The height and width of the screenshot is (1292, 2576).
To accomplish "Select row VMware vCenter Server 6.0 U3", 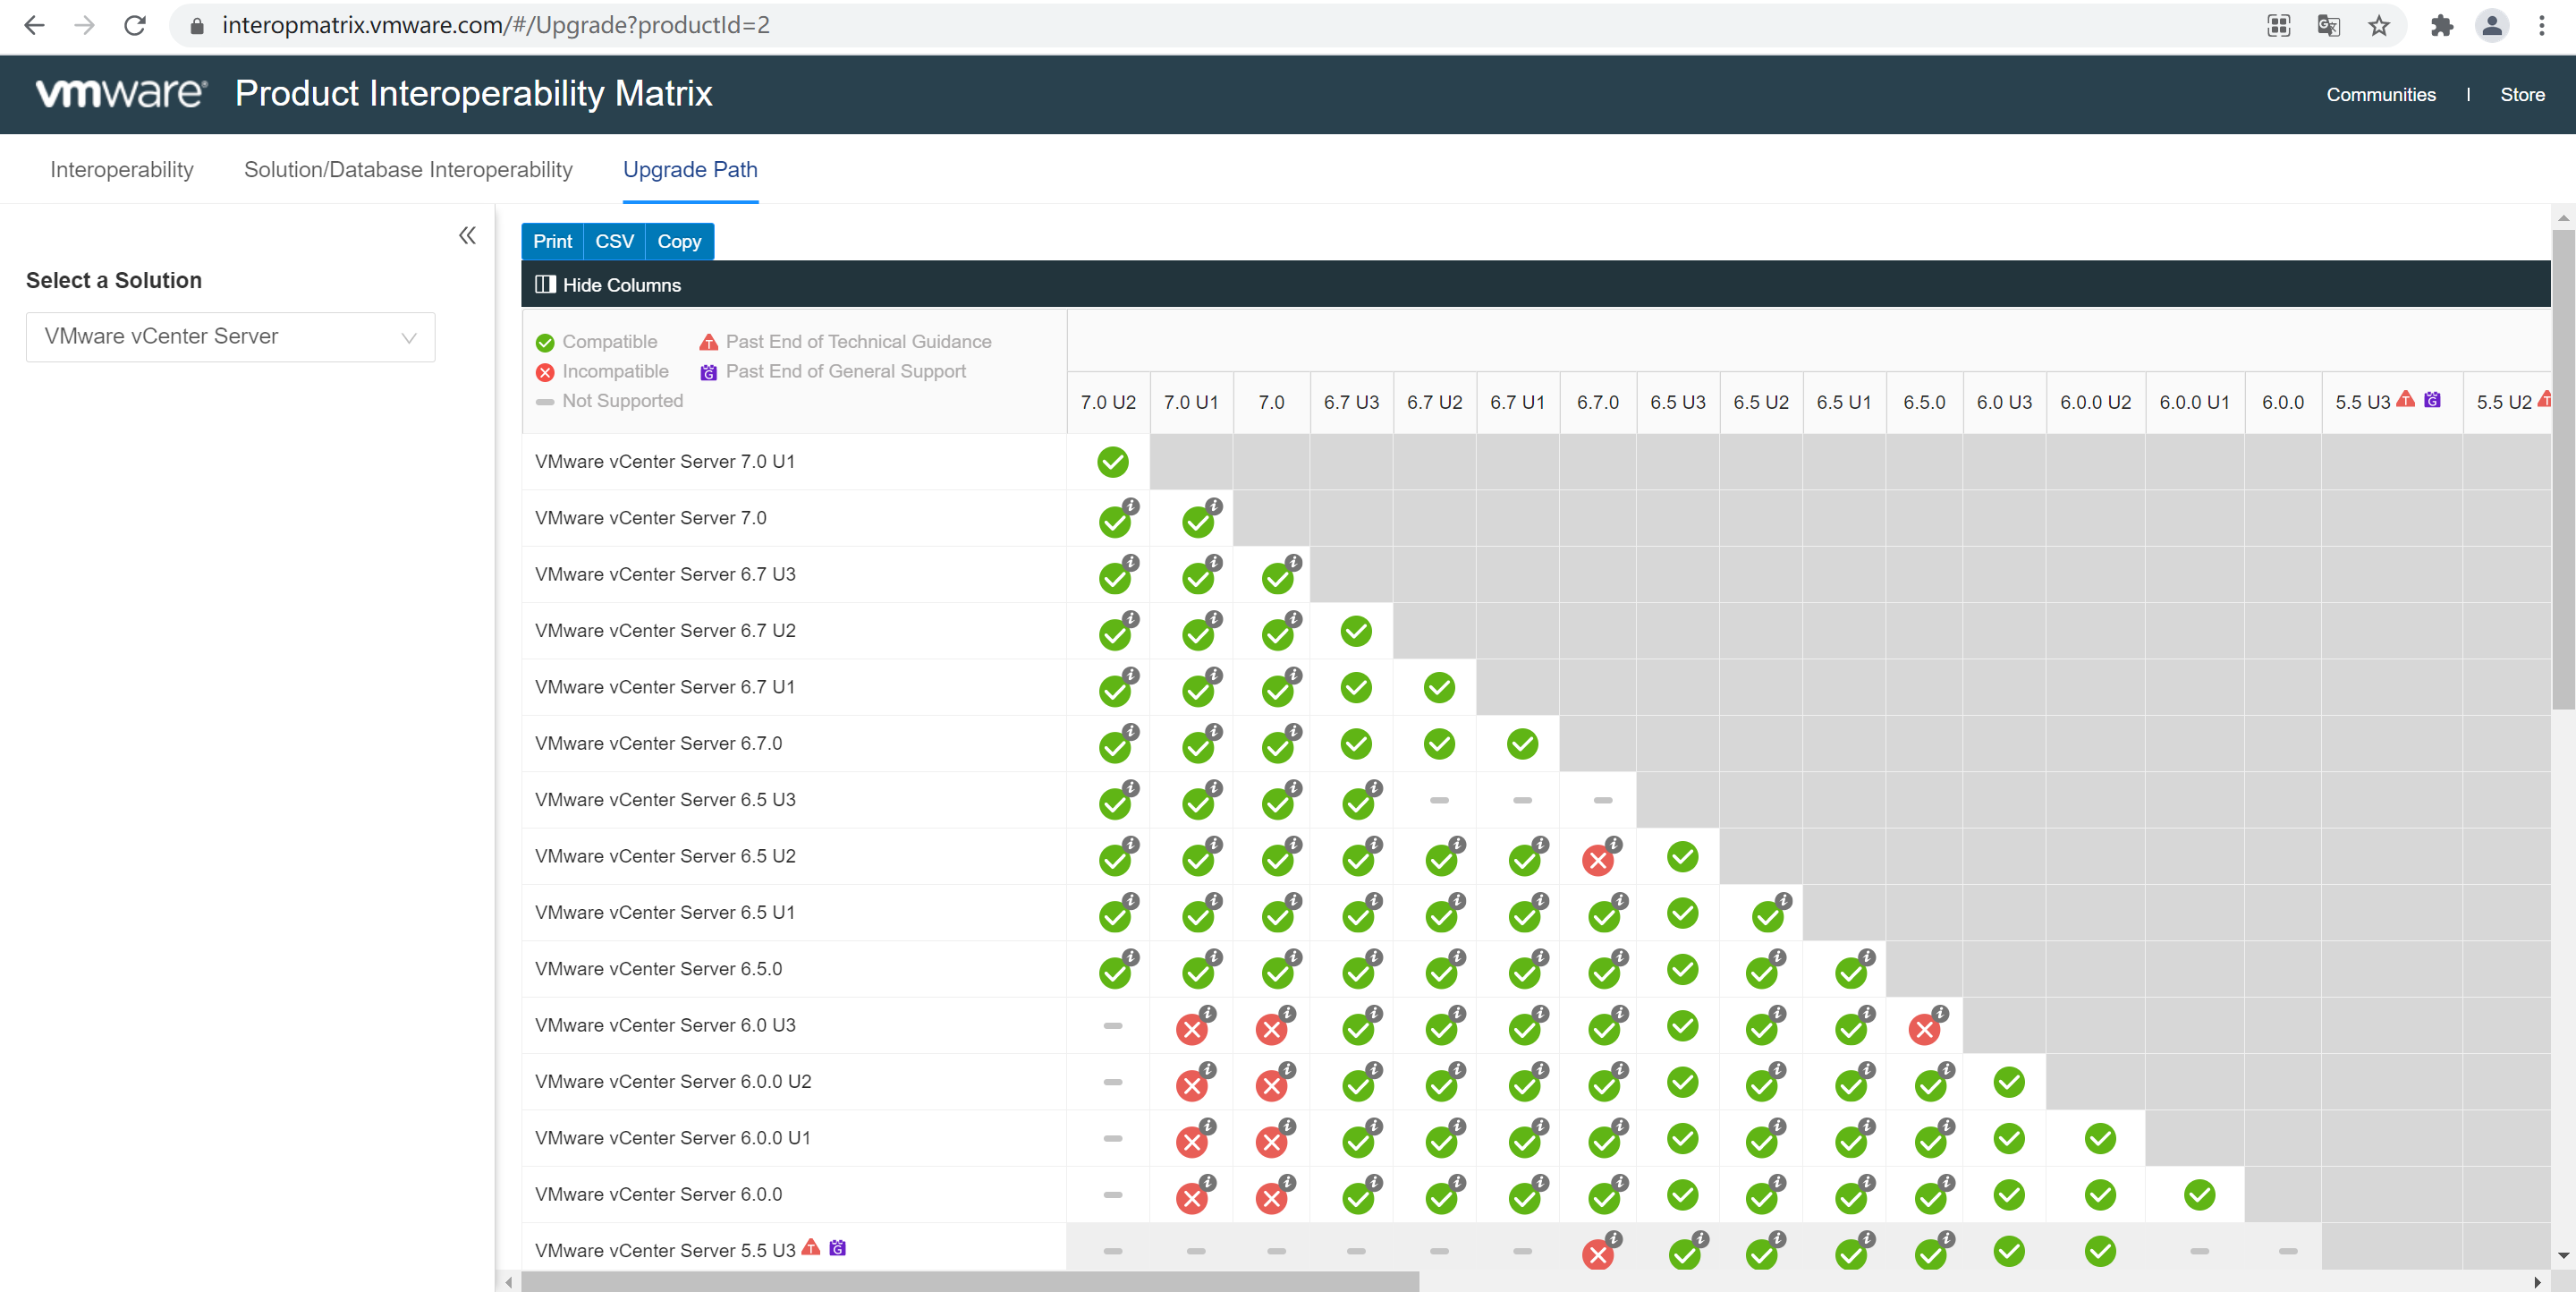I will [794, 1025].
